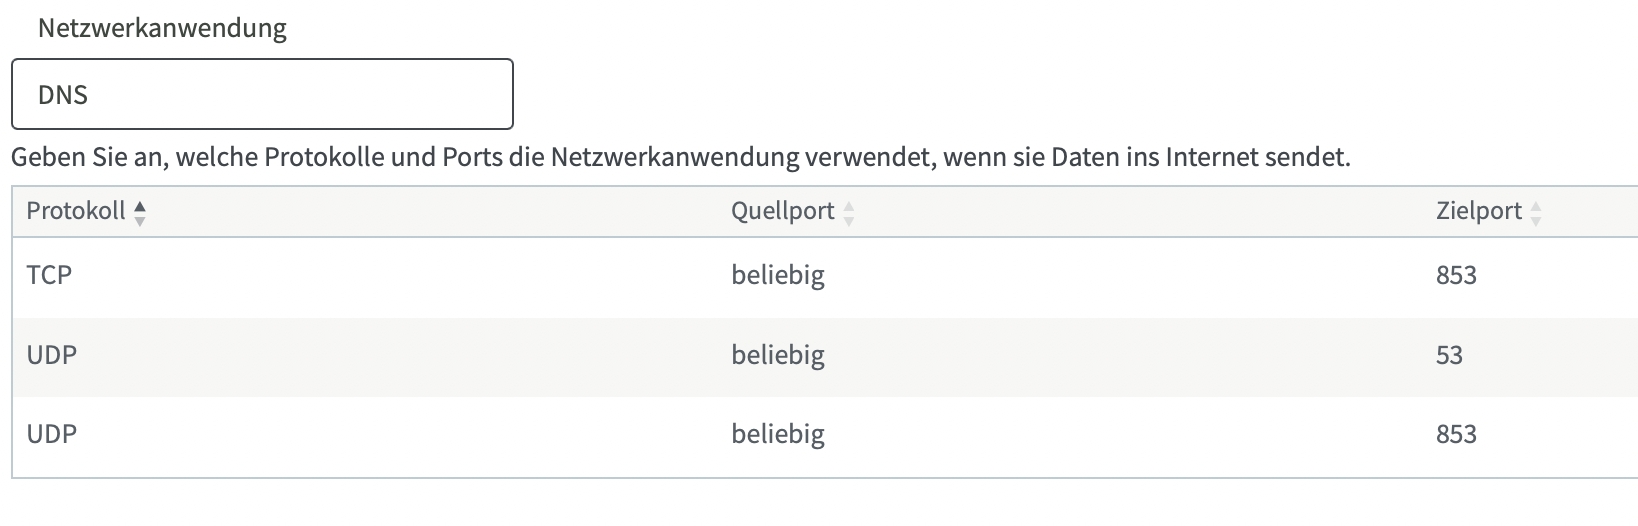Click the destination port 53 cell
This screenshot has width=1638, height=526.
pyautogui.click(x=1449, y=355)
